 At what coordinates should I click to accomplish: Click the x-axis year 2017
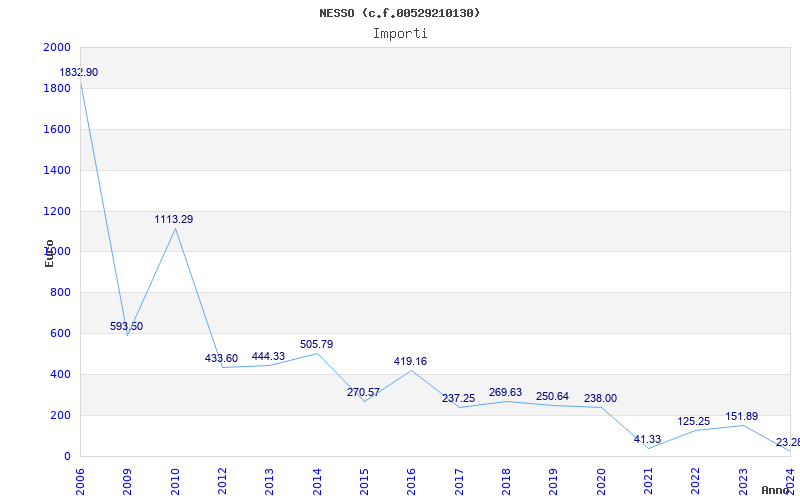[459, 482]
